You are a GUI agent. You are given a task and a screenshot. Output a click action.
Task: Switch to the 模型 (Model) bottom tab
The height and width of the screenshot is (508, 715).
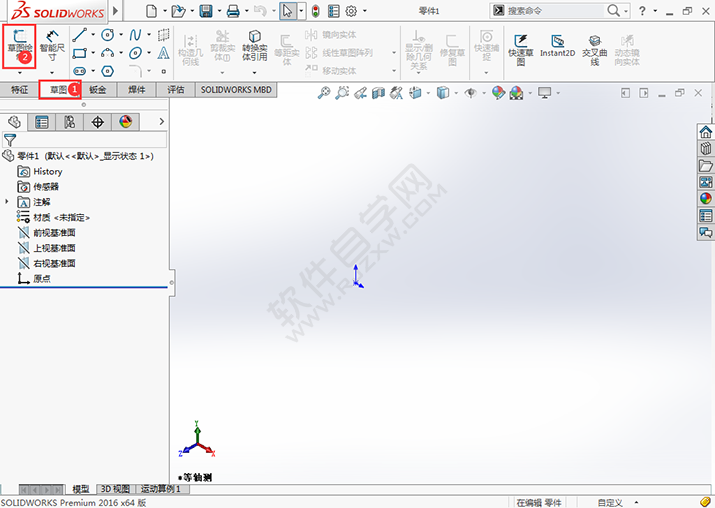click(x=81, y=489)
